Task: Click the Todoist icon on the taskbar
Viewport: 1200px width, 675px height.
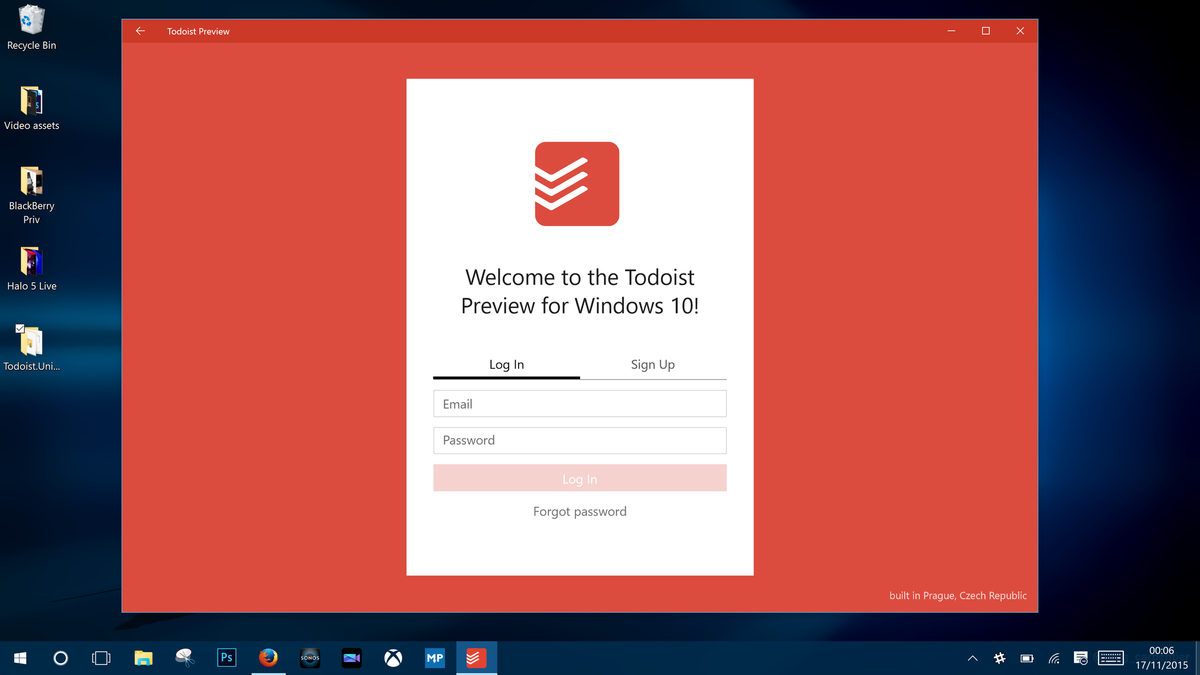Action: (x=476, y=658)
